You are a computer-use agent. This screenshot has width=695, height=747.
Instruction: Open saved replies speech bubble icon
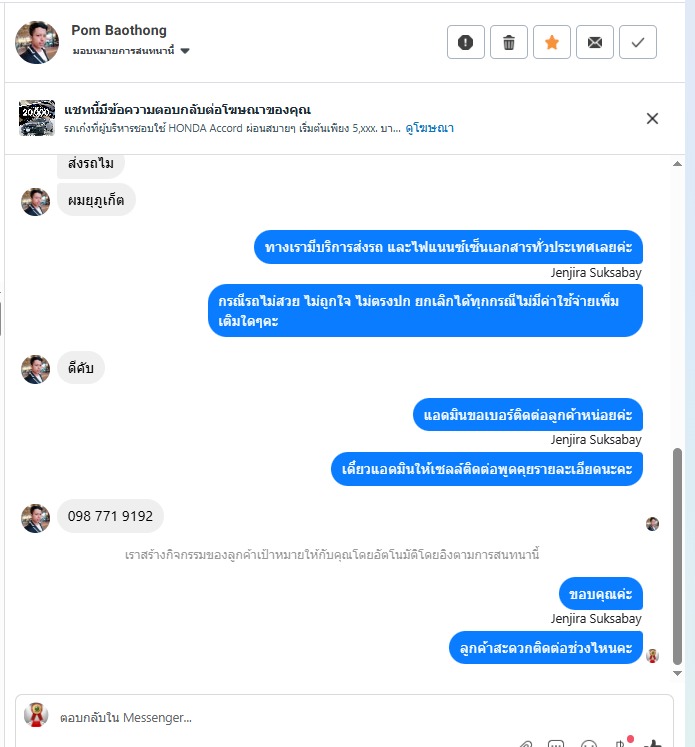click(x=556, y=744)
